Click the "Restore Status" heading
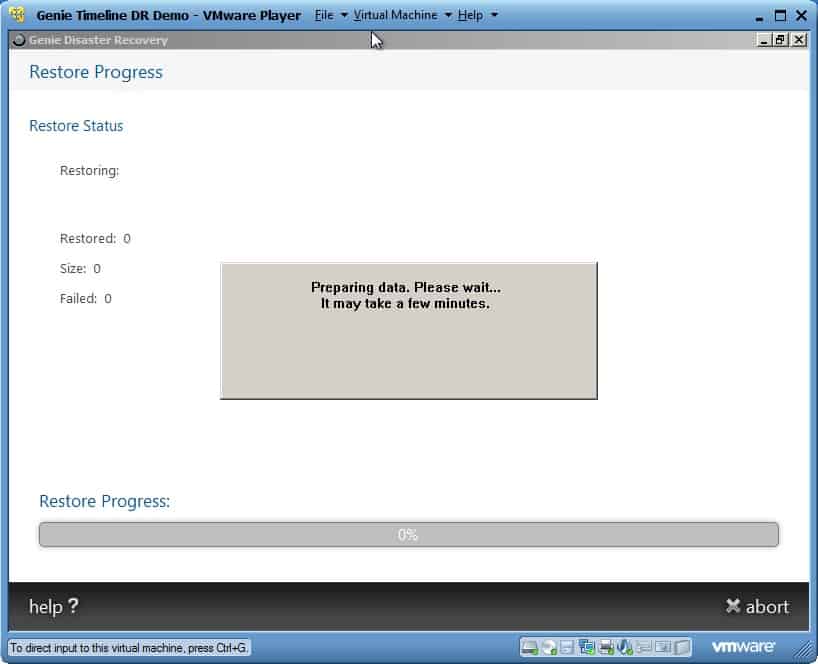 [76, 126]
